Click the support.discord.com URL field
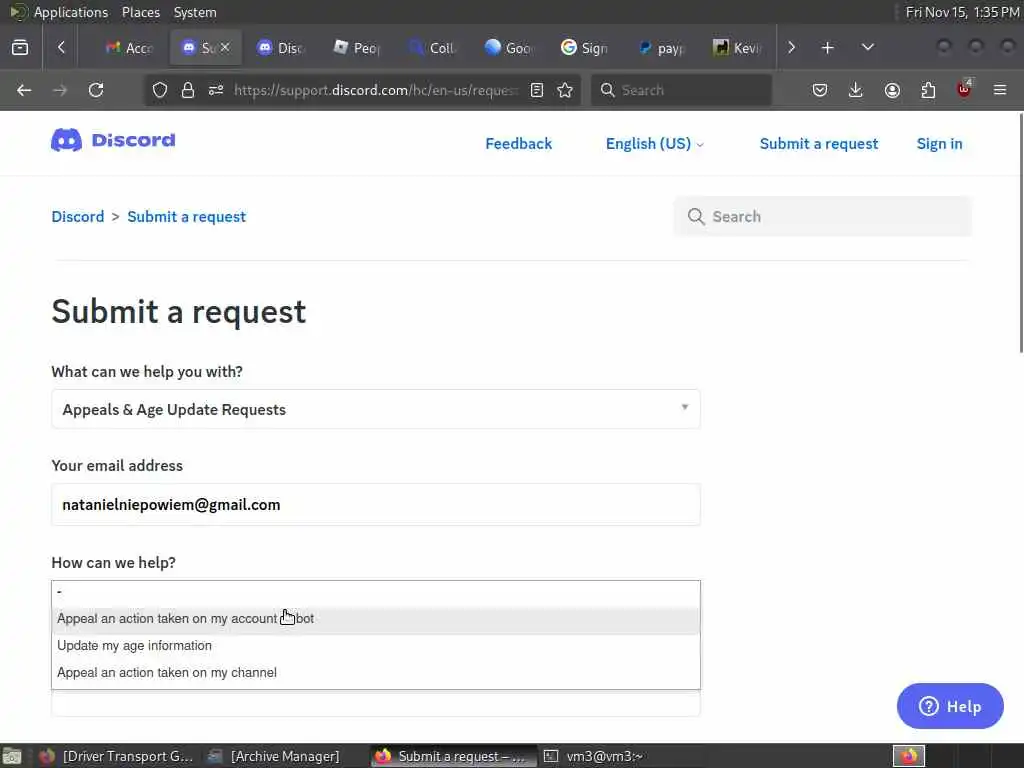This screenshot has height=768, width=1024. [376, 90]
